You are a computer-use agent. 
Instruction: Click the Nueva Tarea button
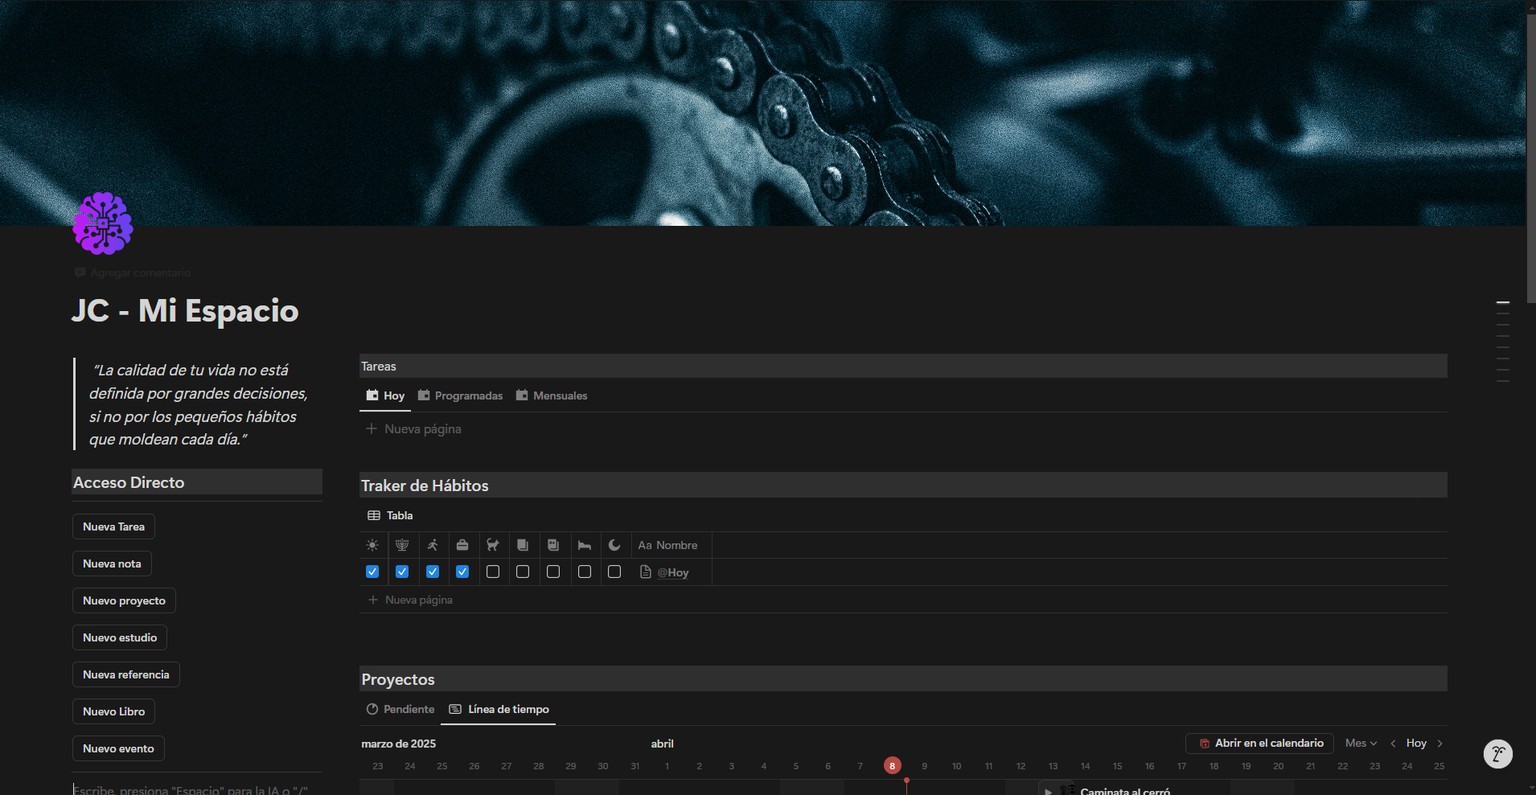coord(114,527)
